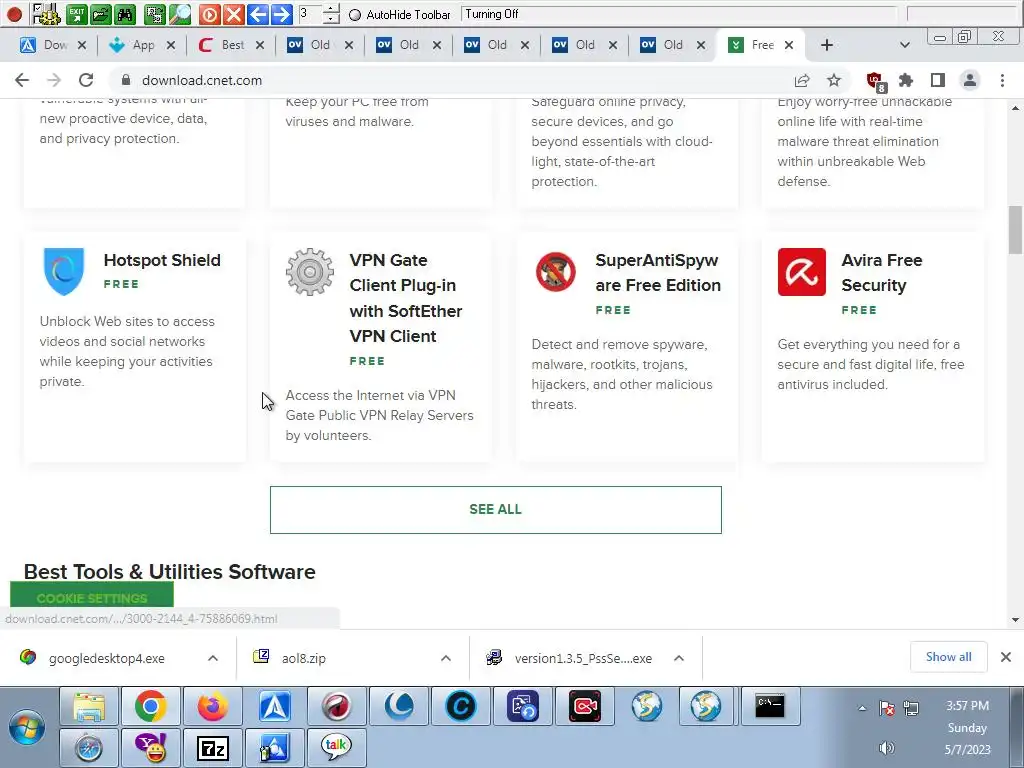Open a new browser tab
This screenshot has height=768, width=1024.
[x=827, y=45]
